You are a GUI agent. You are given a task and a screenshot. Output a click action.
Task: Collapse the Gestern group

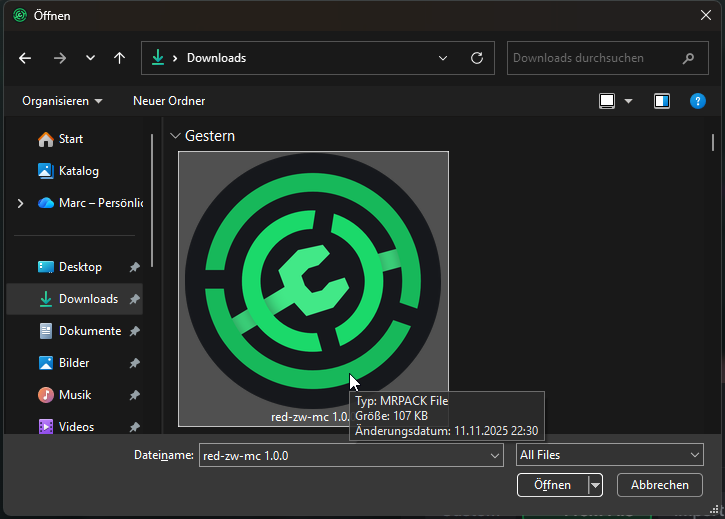(x=175, y=136)
